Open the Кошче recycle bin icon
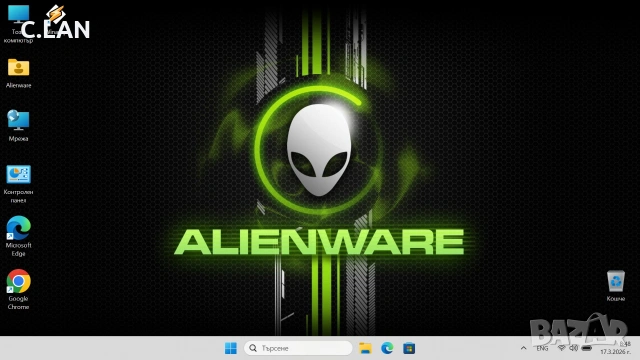This screenshot has height=360, width=640. (616, 286)
